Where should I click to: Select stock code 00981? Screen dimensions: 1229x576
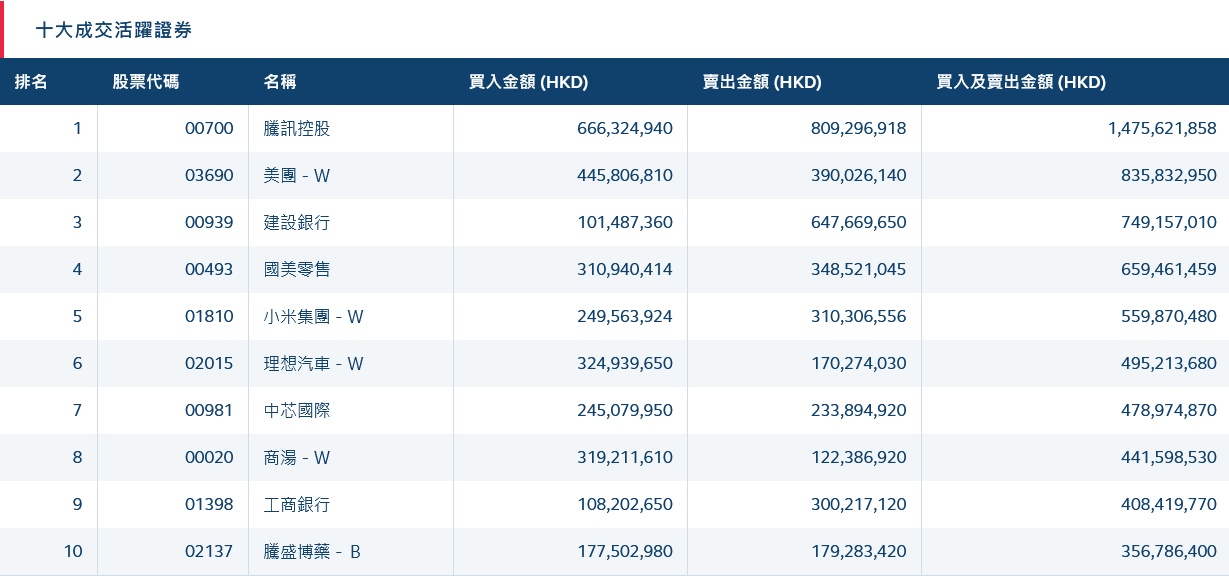point(209,410)
